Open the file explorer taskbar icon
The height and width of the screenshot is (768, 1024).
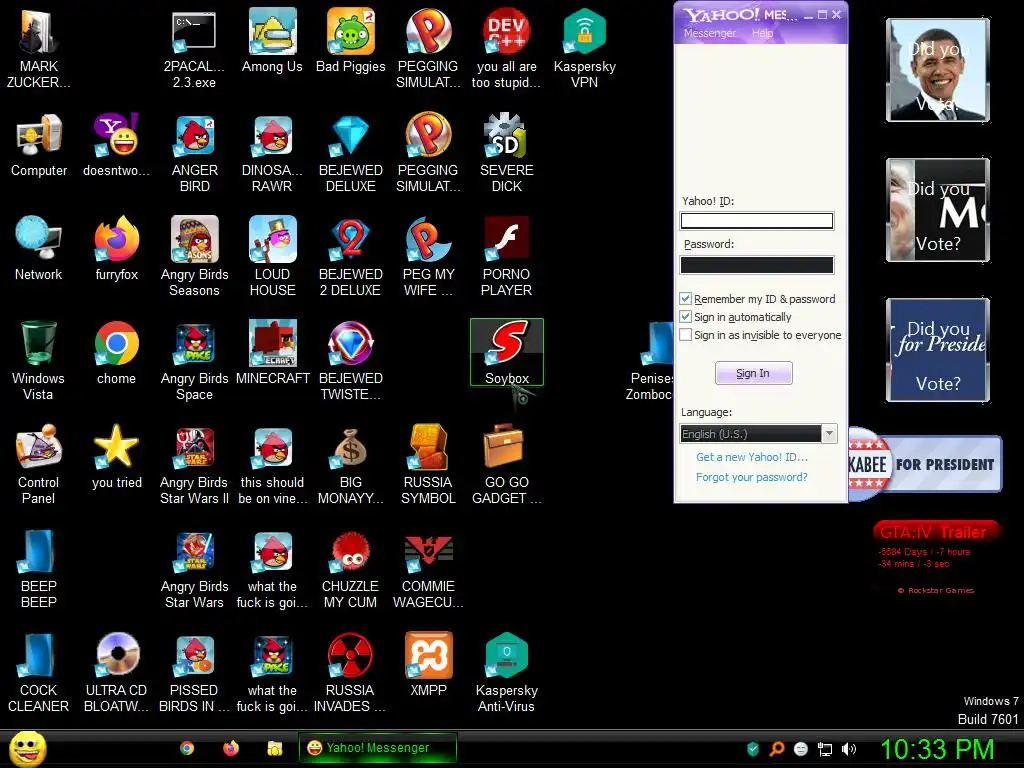274,748
